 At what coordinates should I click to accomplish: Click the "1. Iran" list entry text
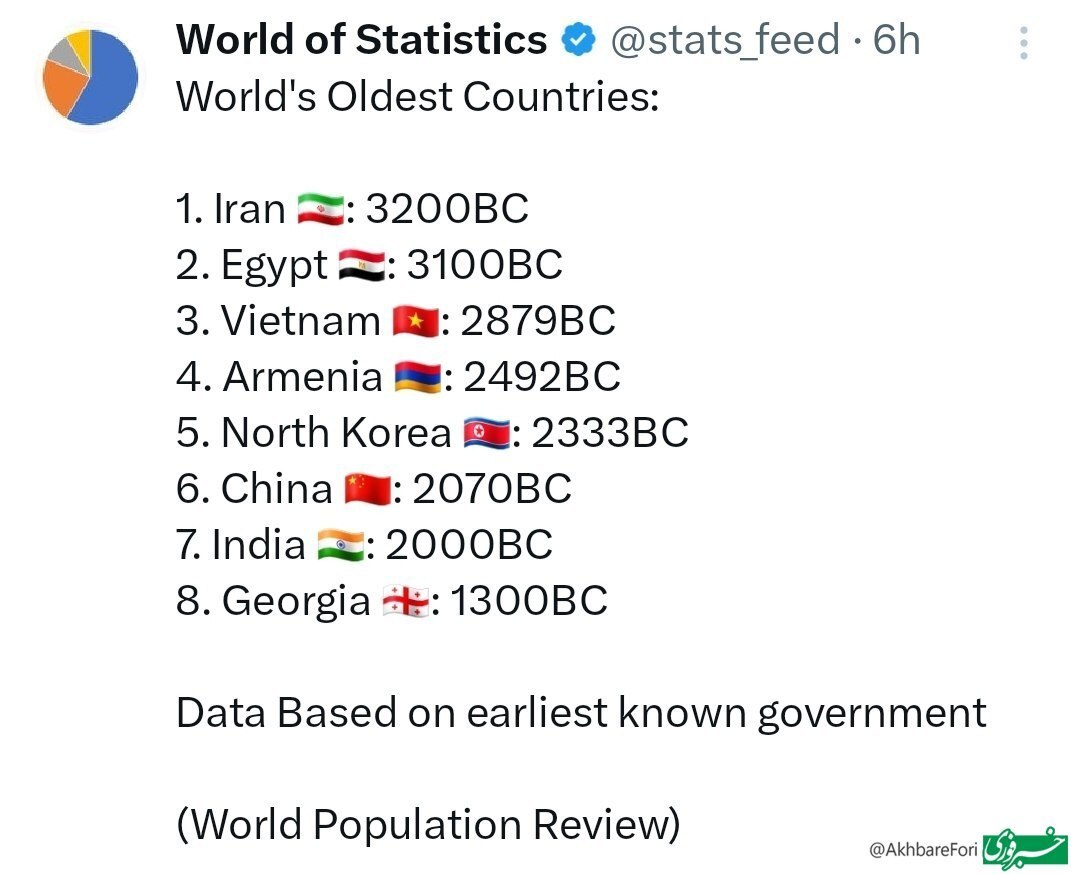231,209
